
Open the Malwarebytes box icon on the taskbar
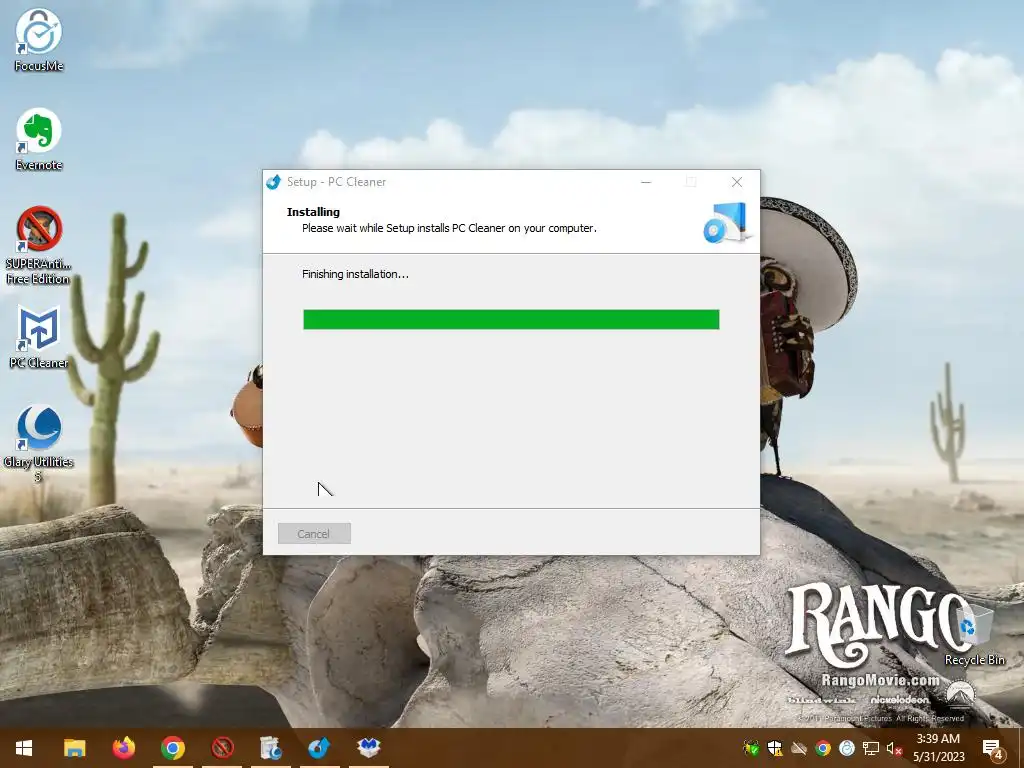[x=369, y=748]
